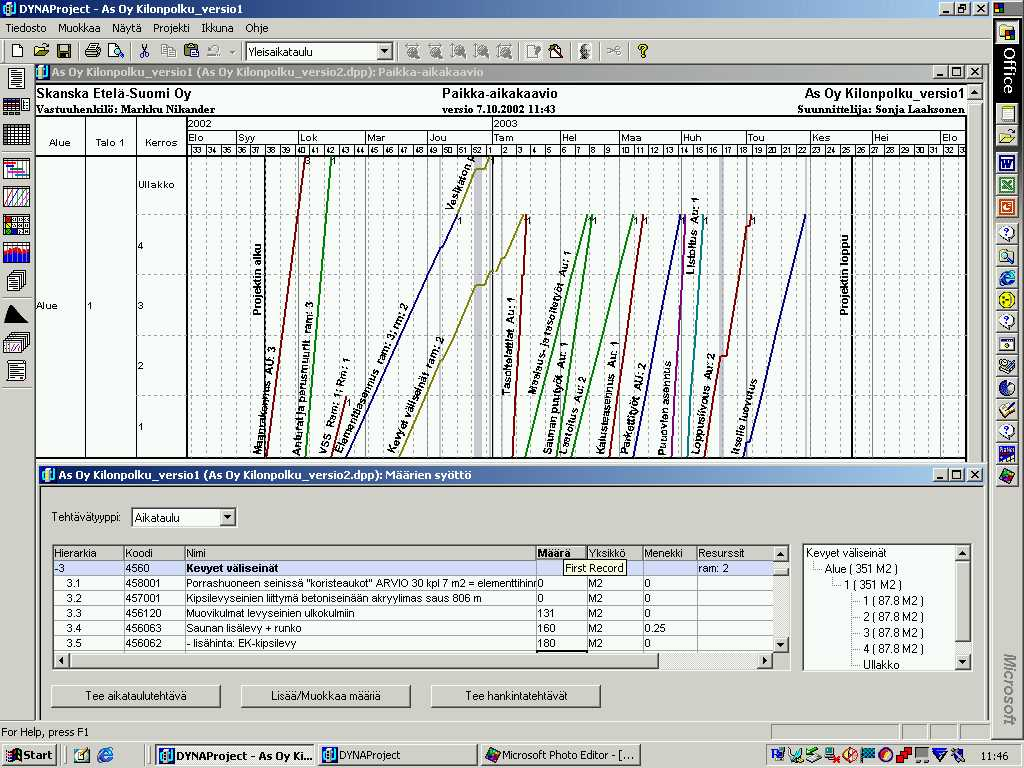Click the table's vertical scrollbar down arrow
1024x768 pixels.
(781, 644)
